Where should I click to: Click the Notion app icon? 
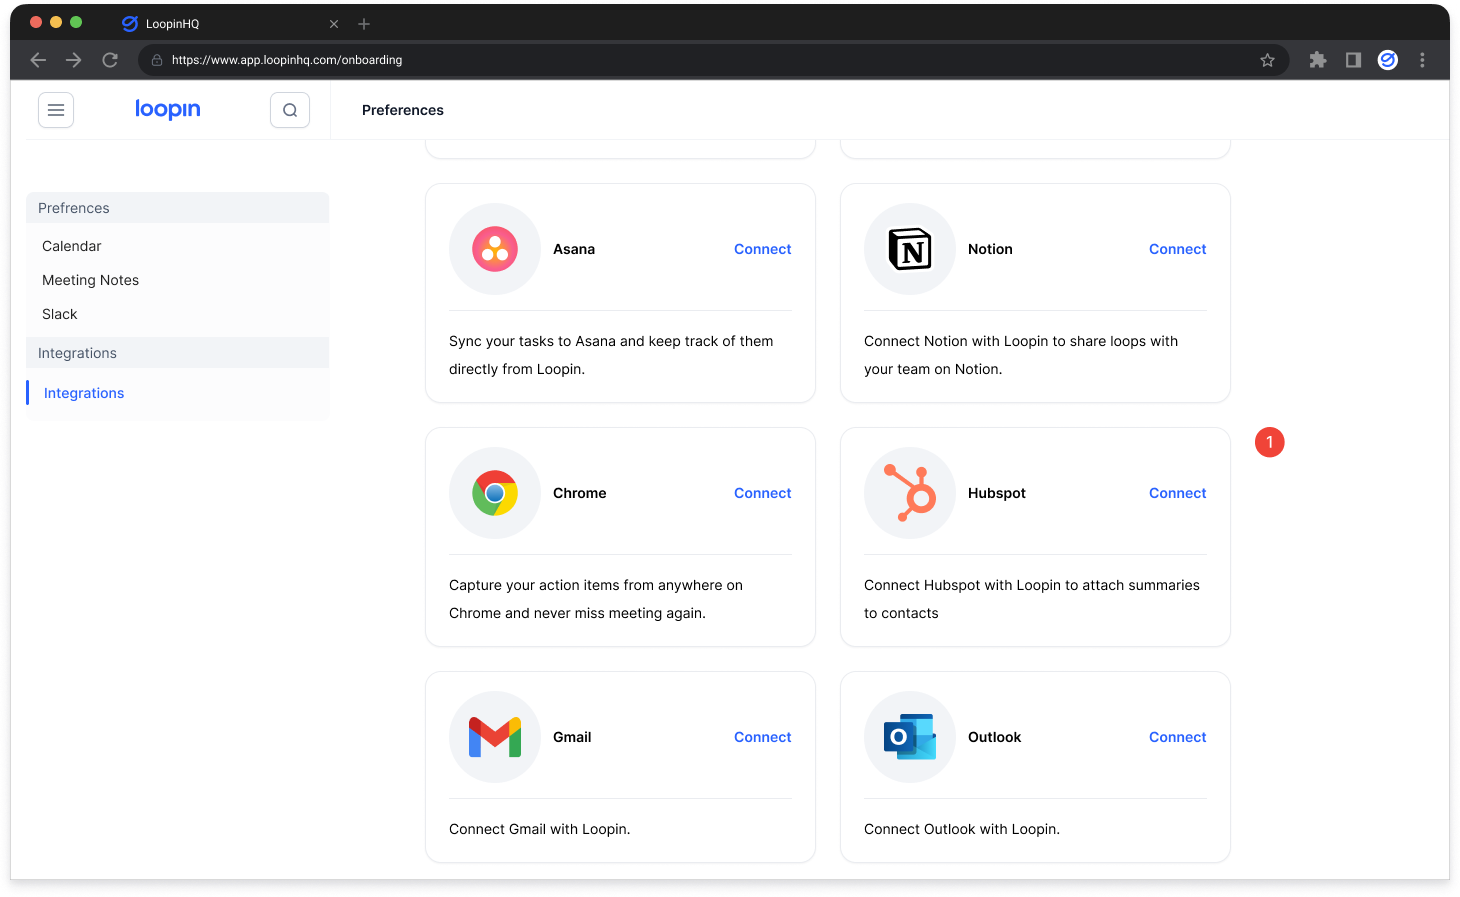click(910, 249)
